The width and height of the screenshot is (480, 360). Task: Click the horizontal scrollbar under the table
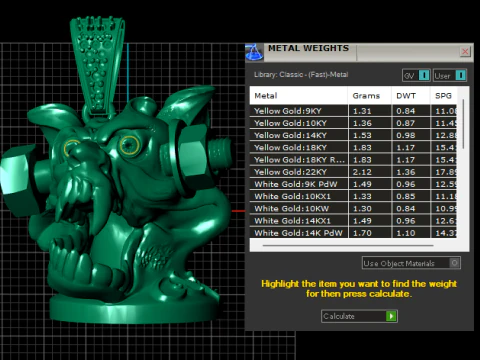[x=348, y=246]
